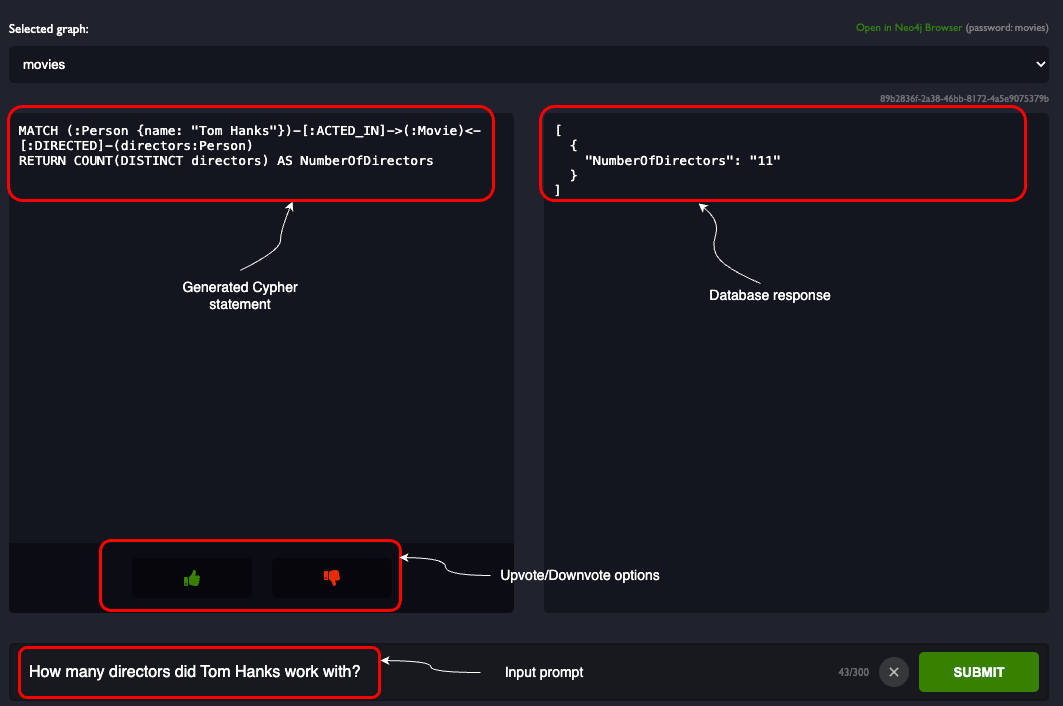Click the 43/300 character counter

coord(853,672)
